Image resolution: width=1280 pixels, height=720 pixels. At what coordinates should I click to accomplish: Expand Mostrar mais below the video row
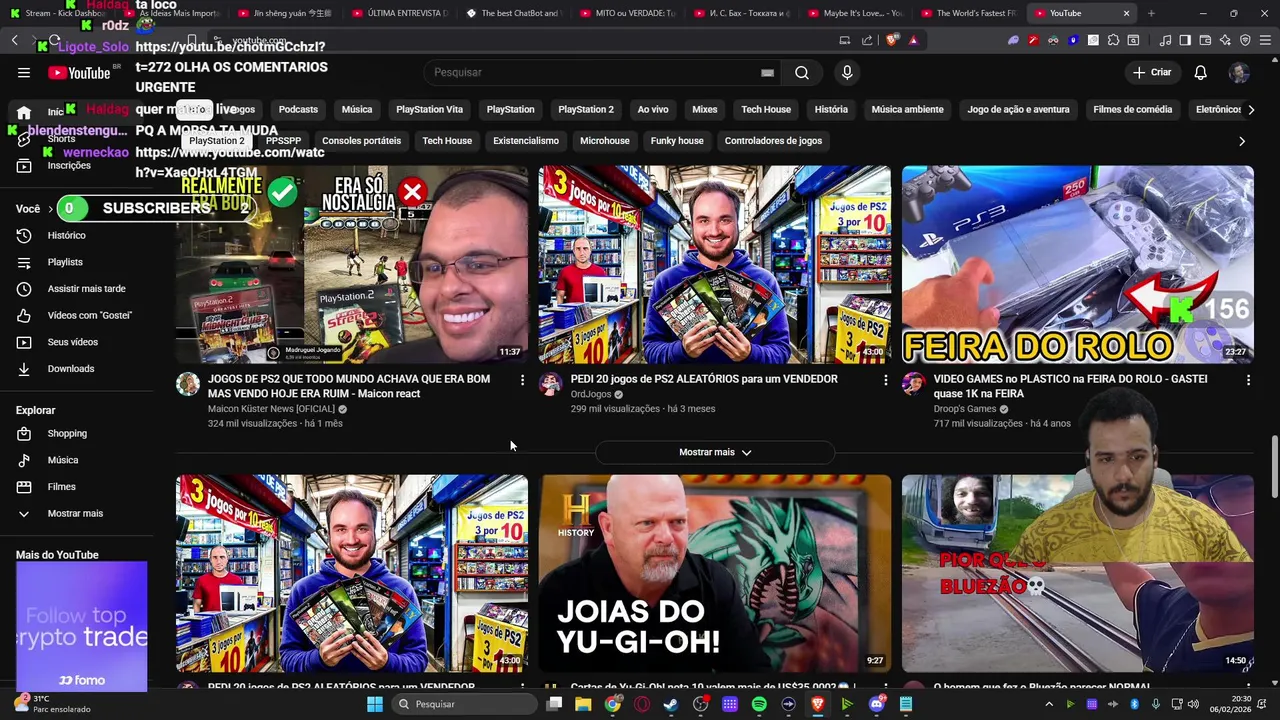(x=715, y=452)
